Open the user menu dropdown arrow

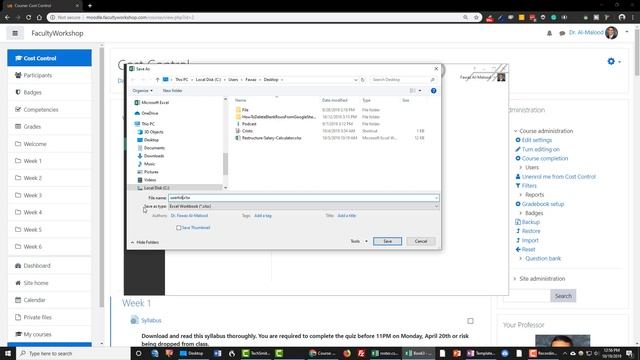point(627,32)
